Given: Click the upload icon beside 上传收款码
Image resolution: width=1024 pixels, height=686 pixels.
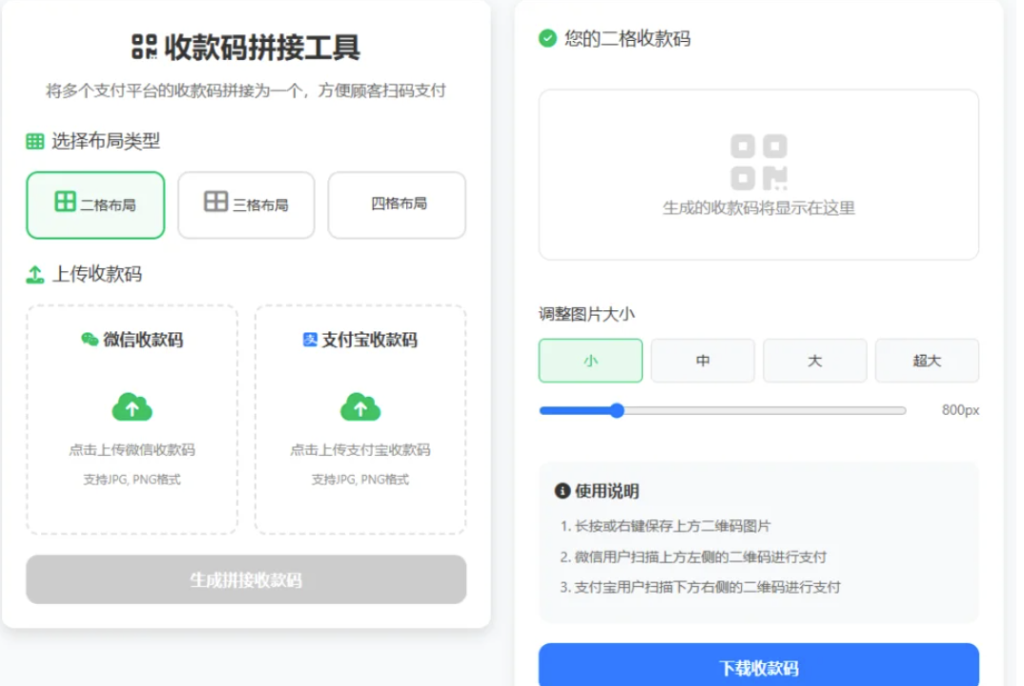Looking at the screenshot, I should (35, 274).
